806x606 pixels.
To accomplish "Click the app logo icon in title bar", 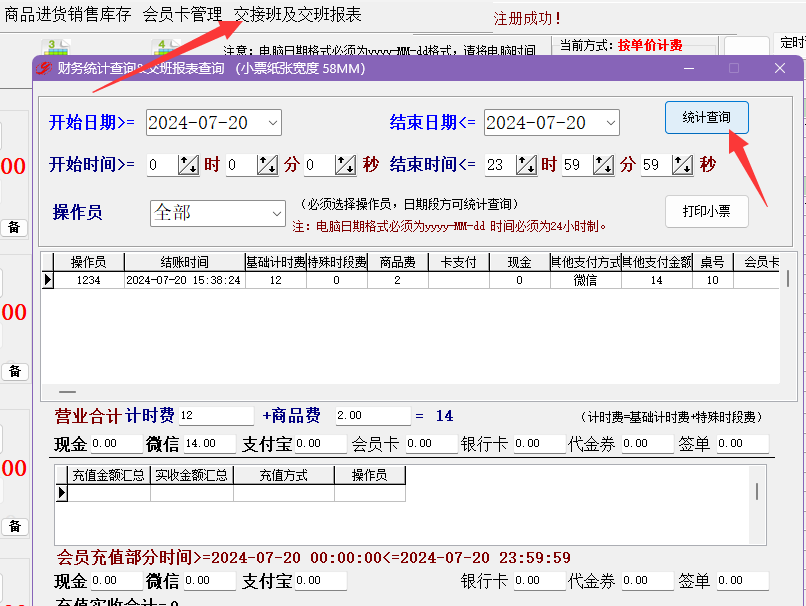I will point(44,68).
